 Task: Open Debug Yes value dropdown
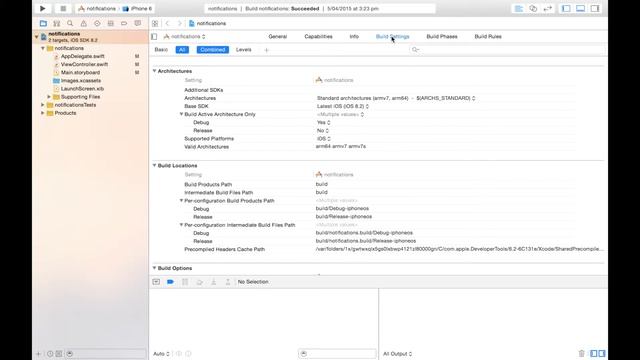click(x=324, y=122)
